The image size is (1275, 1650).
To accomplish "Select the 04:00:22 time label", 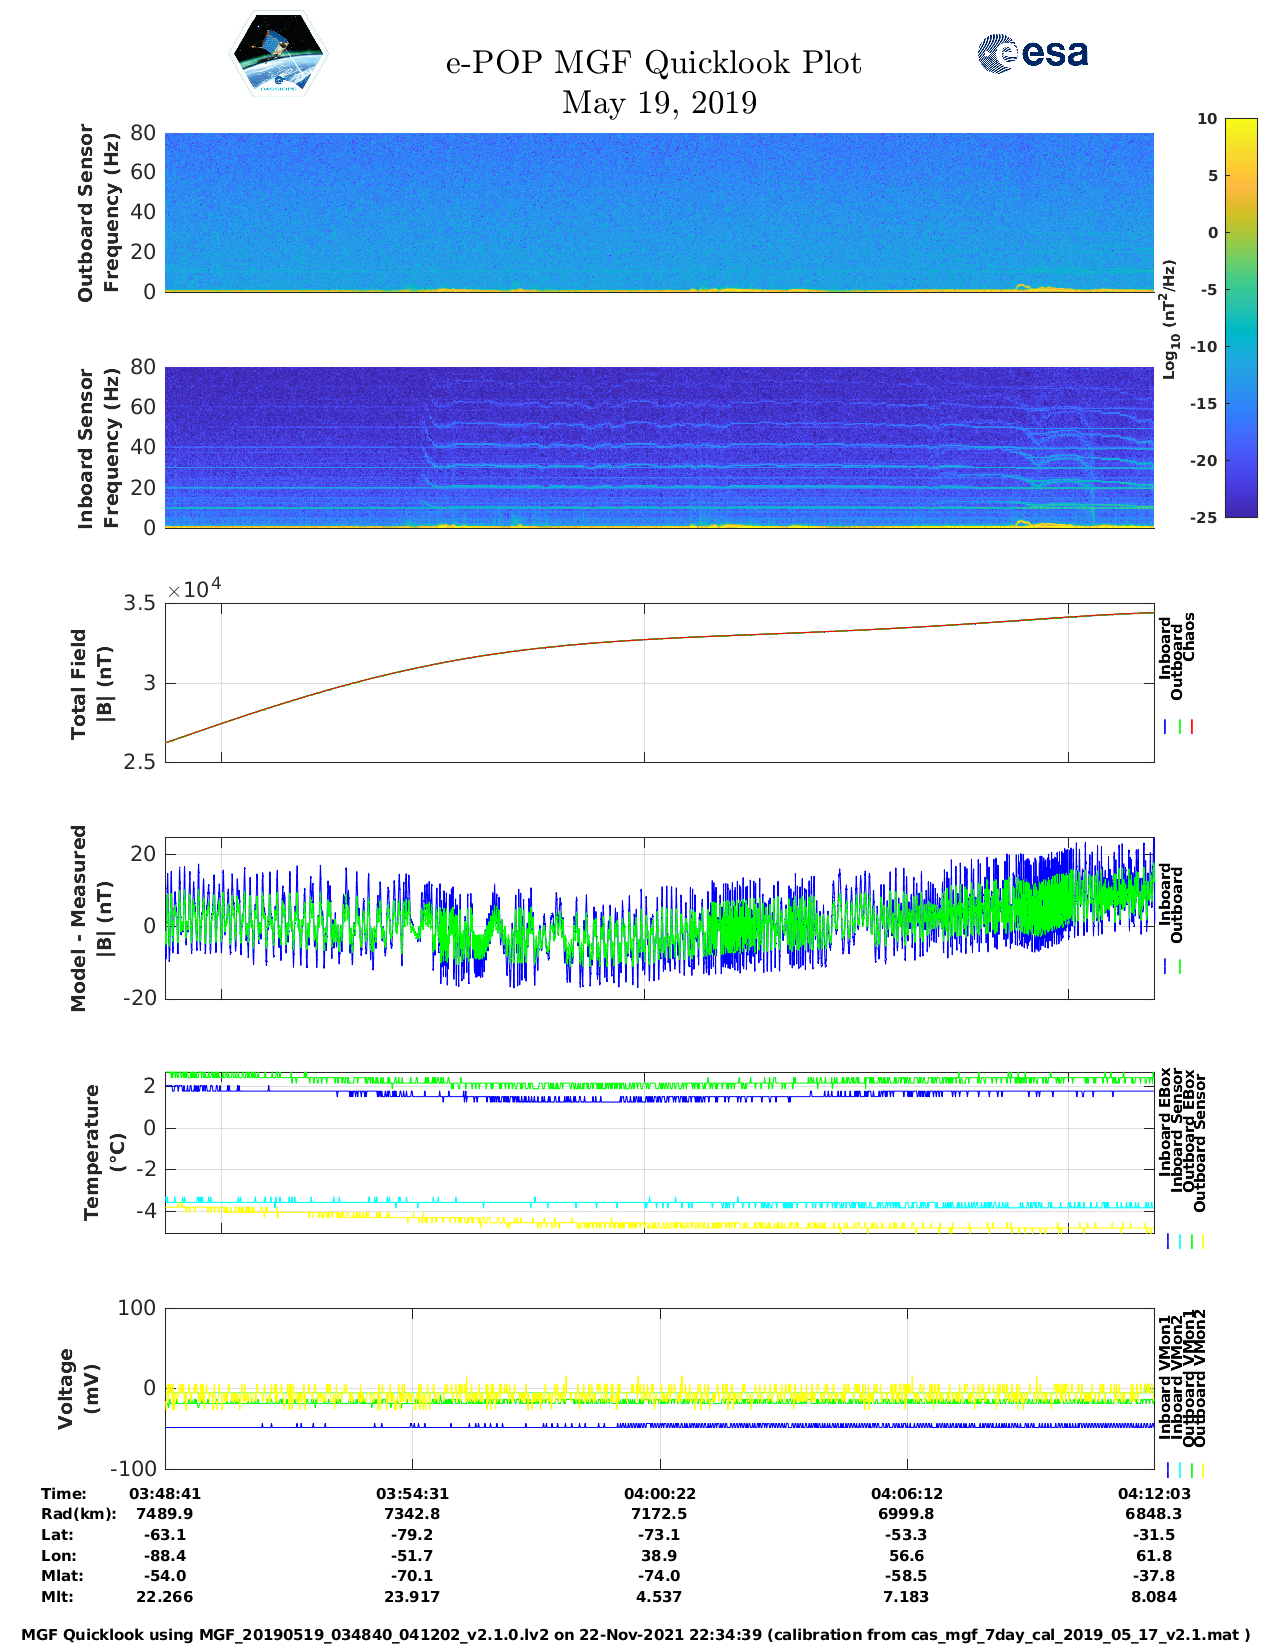I will click(659, 1493).
